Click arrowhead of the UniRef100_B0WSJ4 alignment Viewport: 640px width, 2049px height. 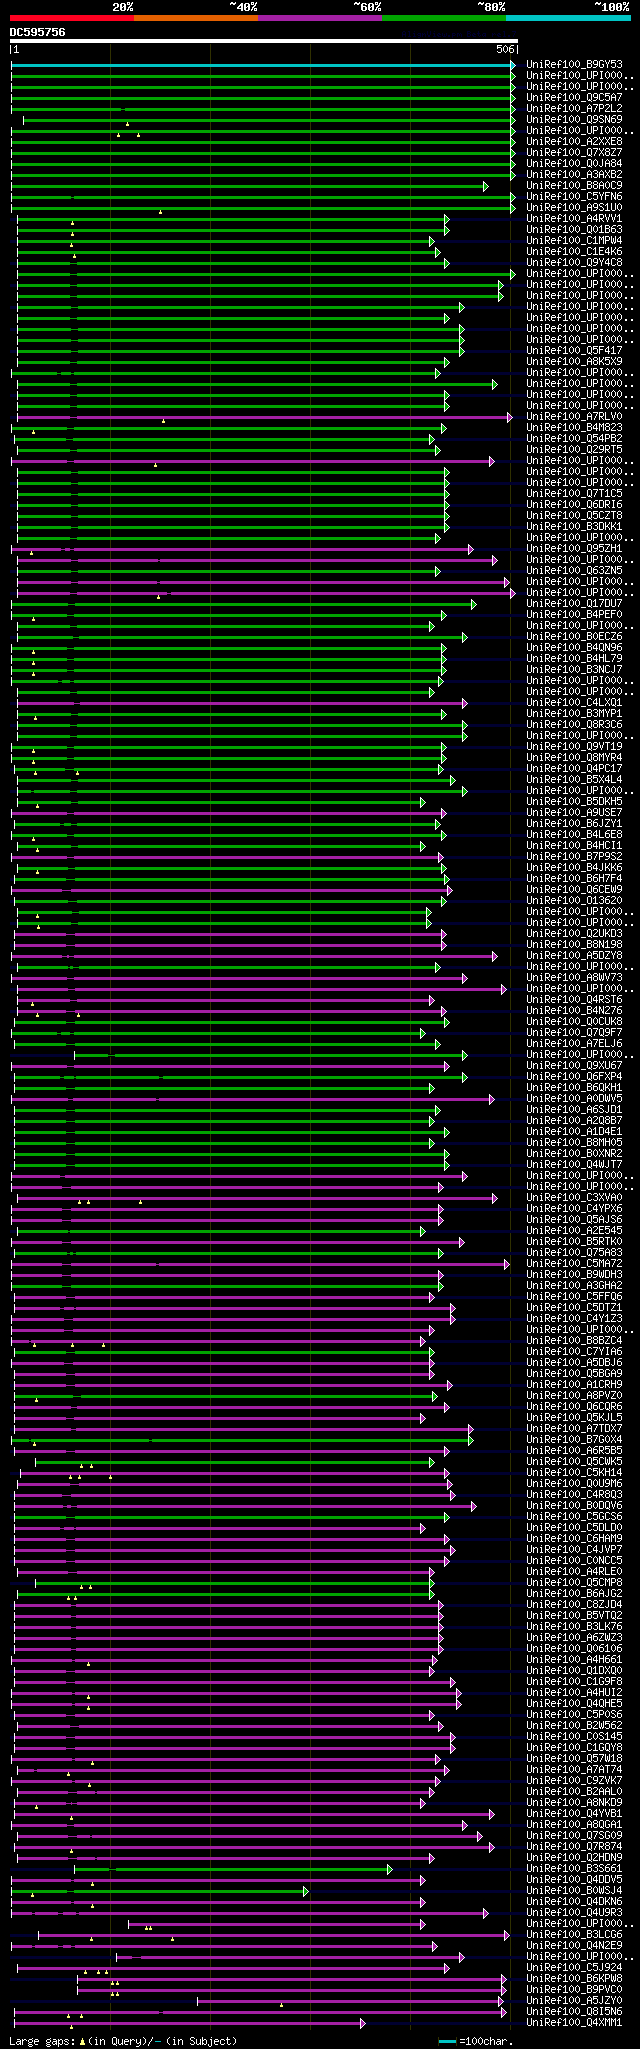(x=306, y=1891)
